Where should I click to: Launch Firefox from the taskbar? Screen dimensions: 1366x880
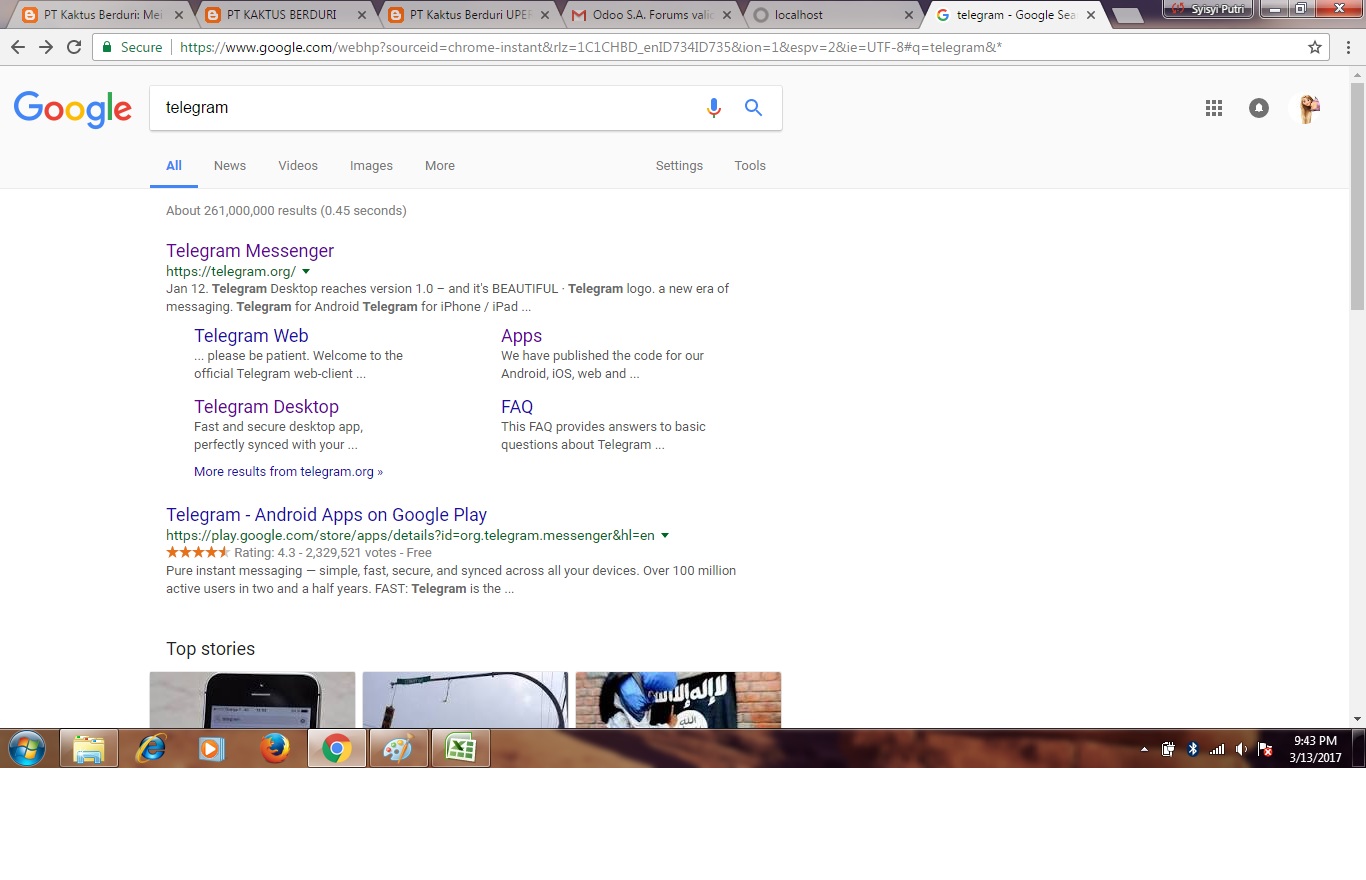pos(274,748)
